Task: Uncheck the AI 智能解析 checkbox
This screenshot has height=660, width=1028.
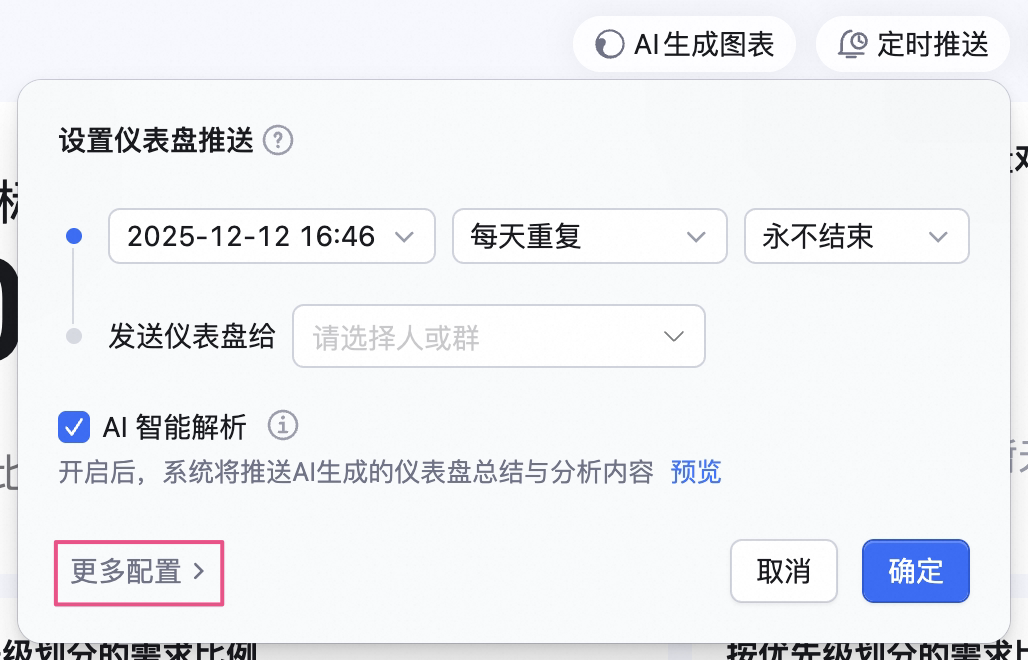Action: click(x=74, y=427)
